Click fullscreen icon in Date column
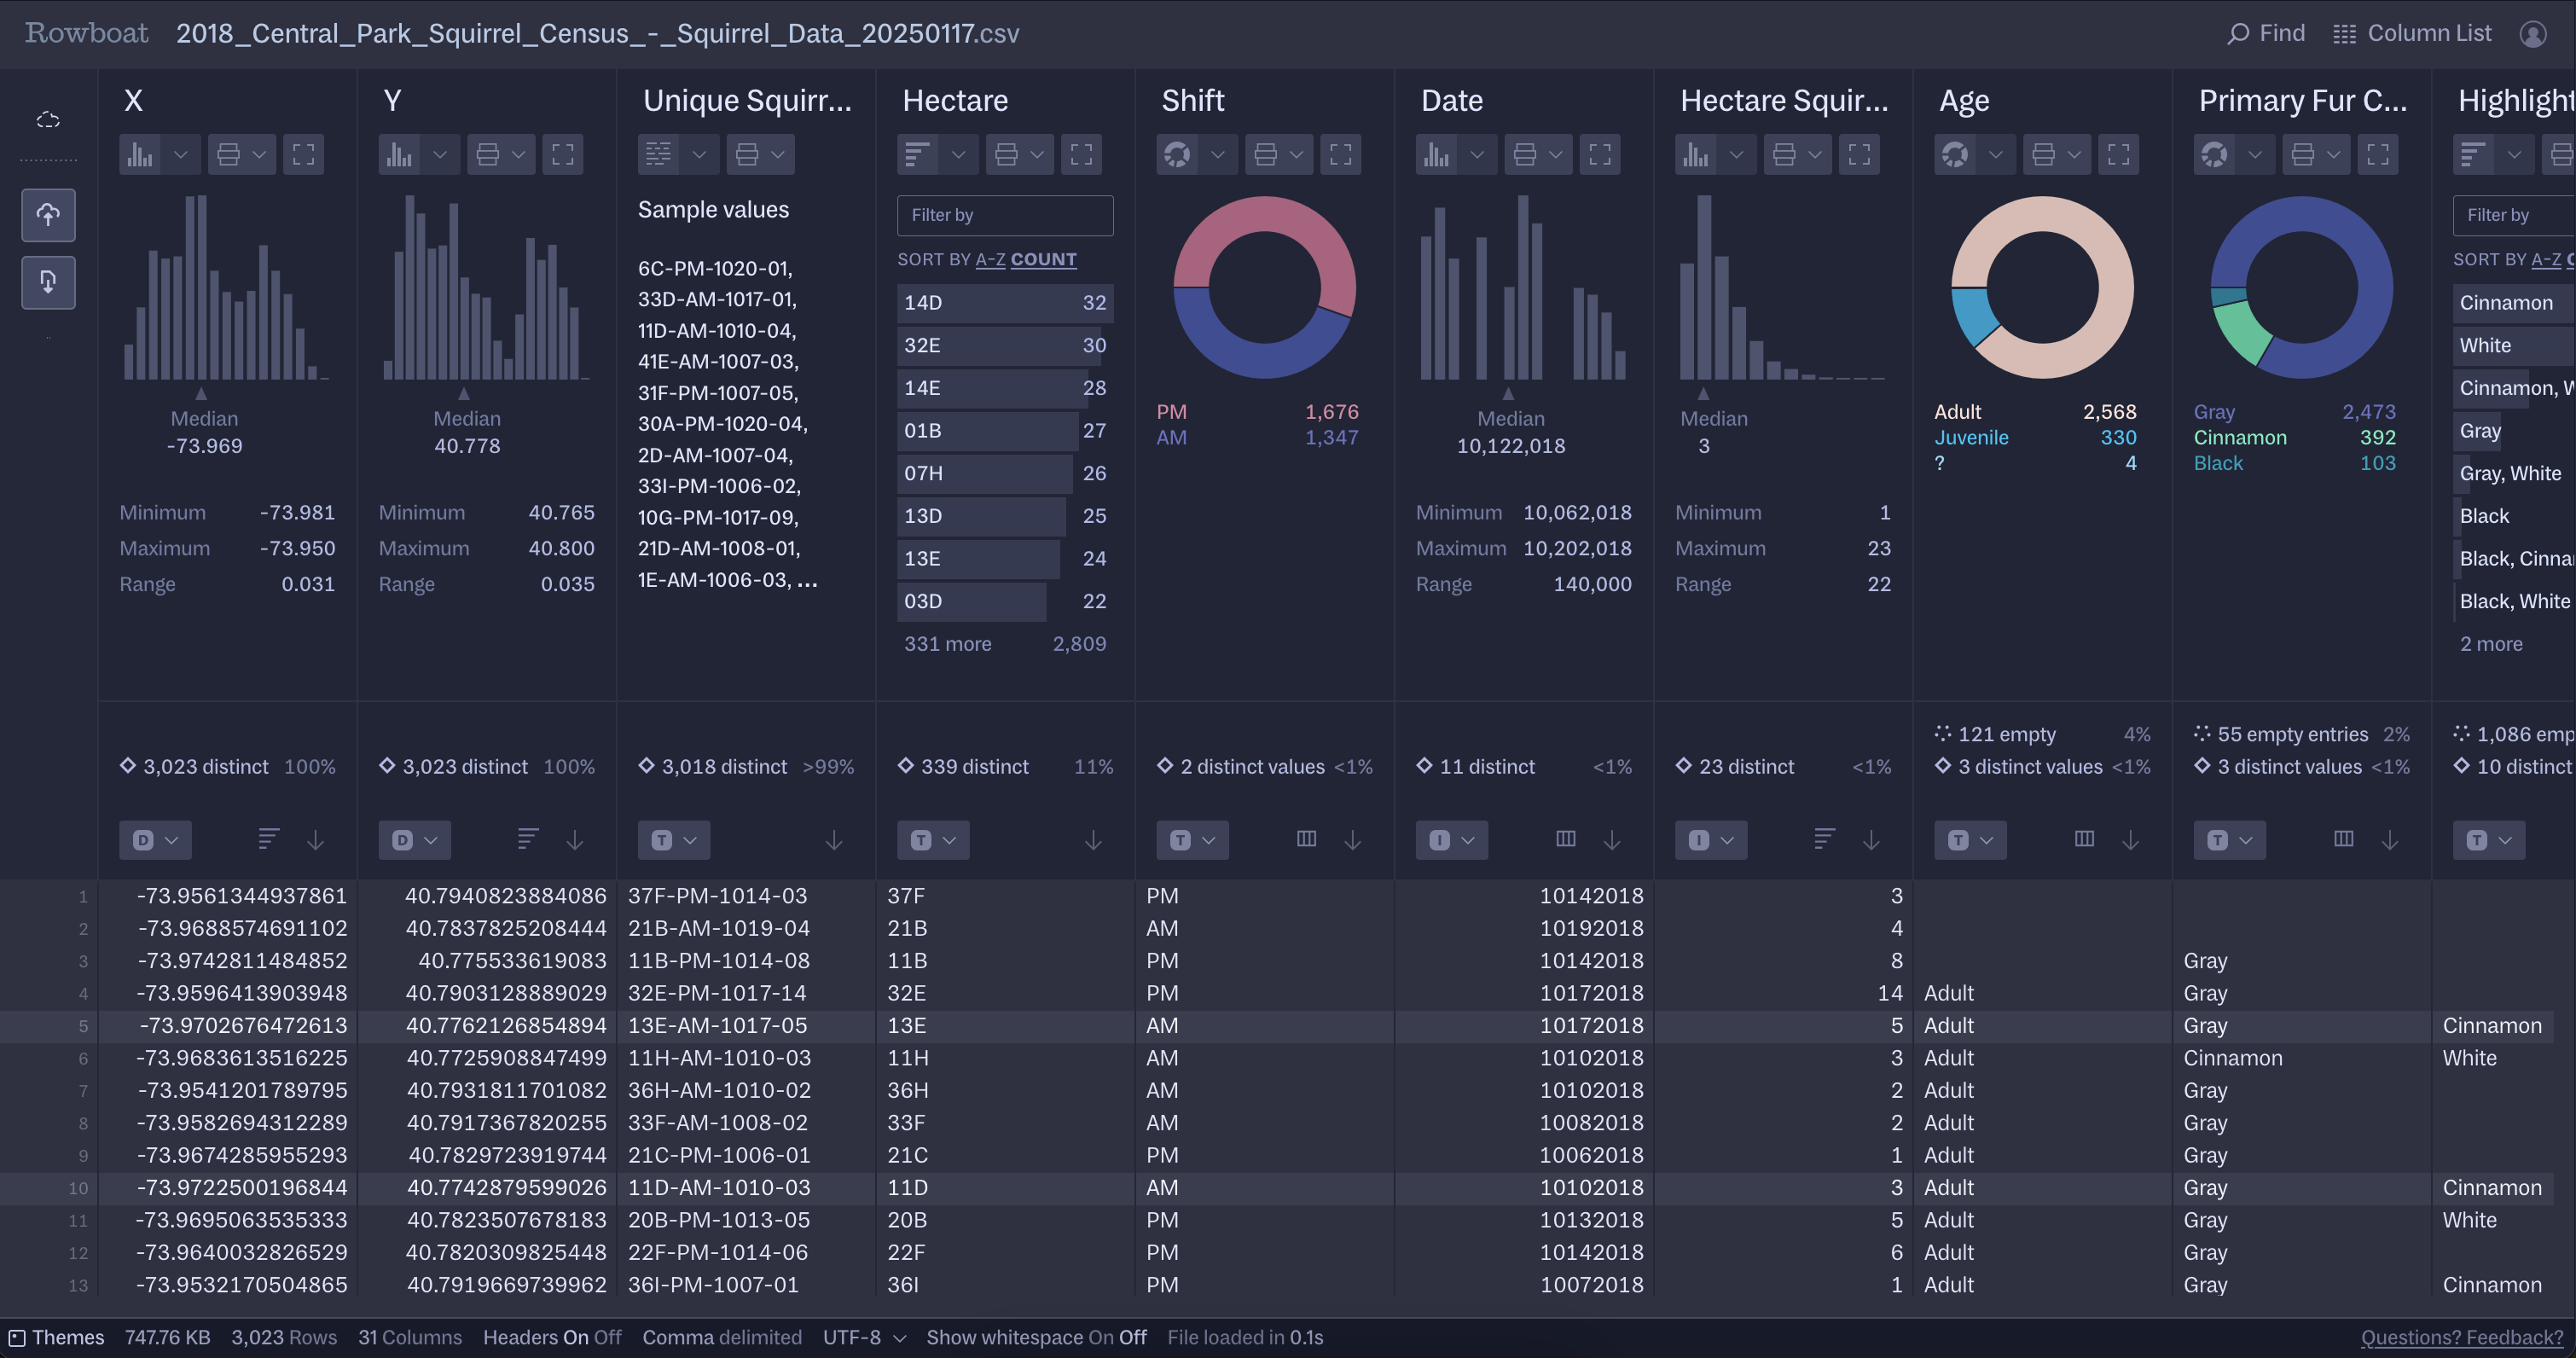This screenshot has height=1358, width=2576. (x=1600, y=155)
